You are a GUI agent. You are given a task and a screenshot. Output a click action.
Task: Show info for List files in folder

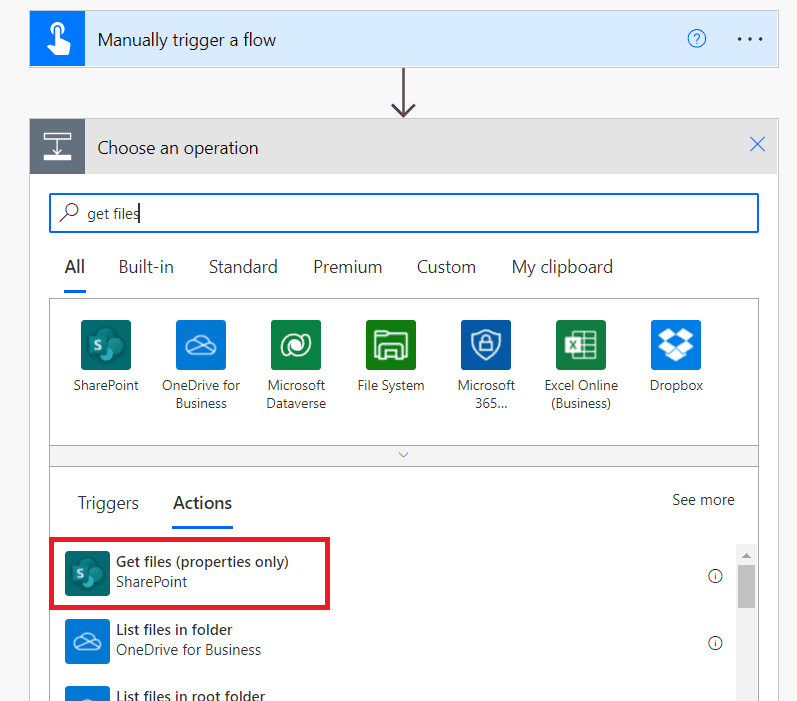[715, 643]
